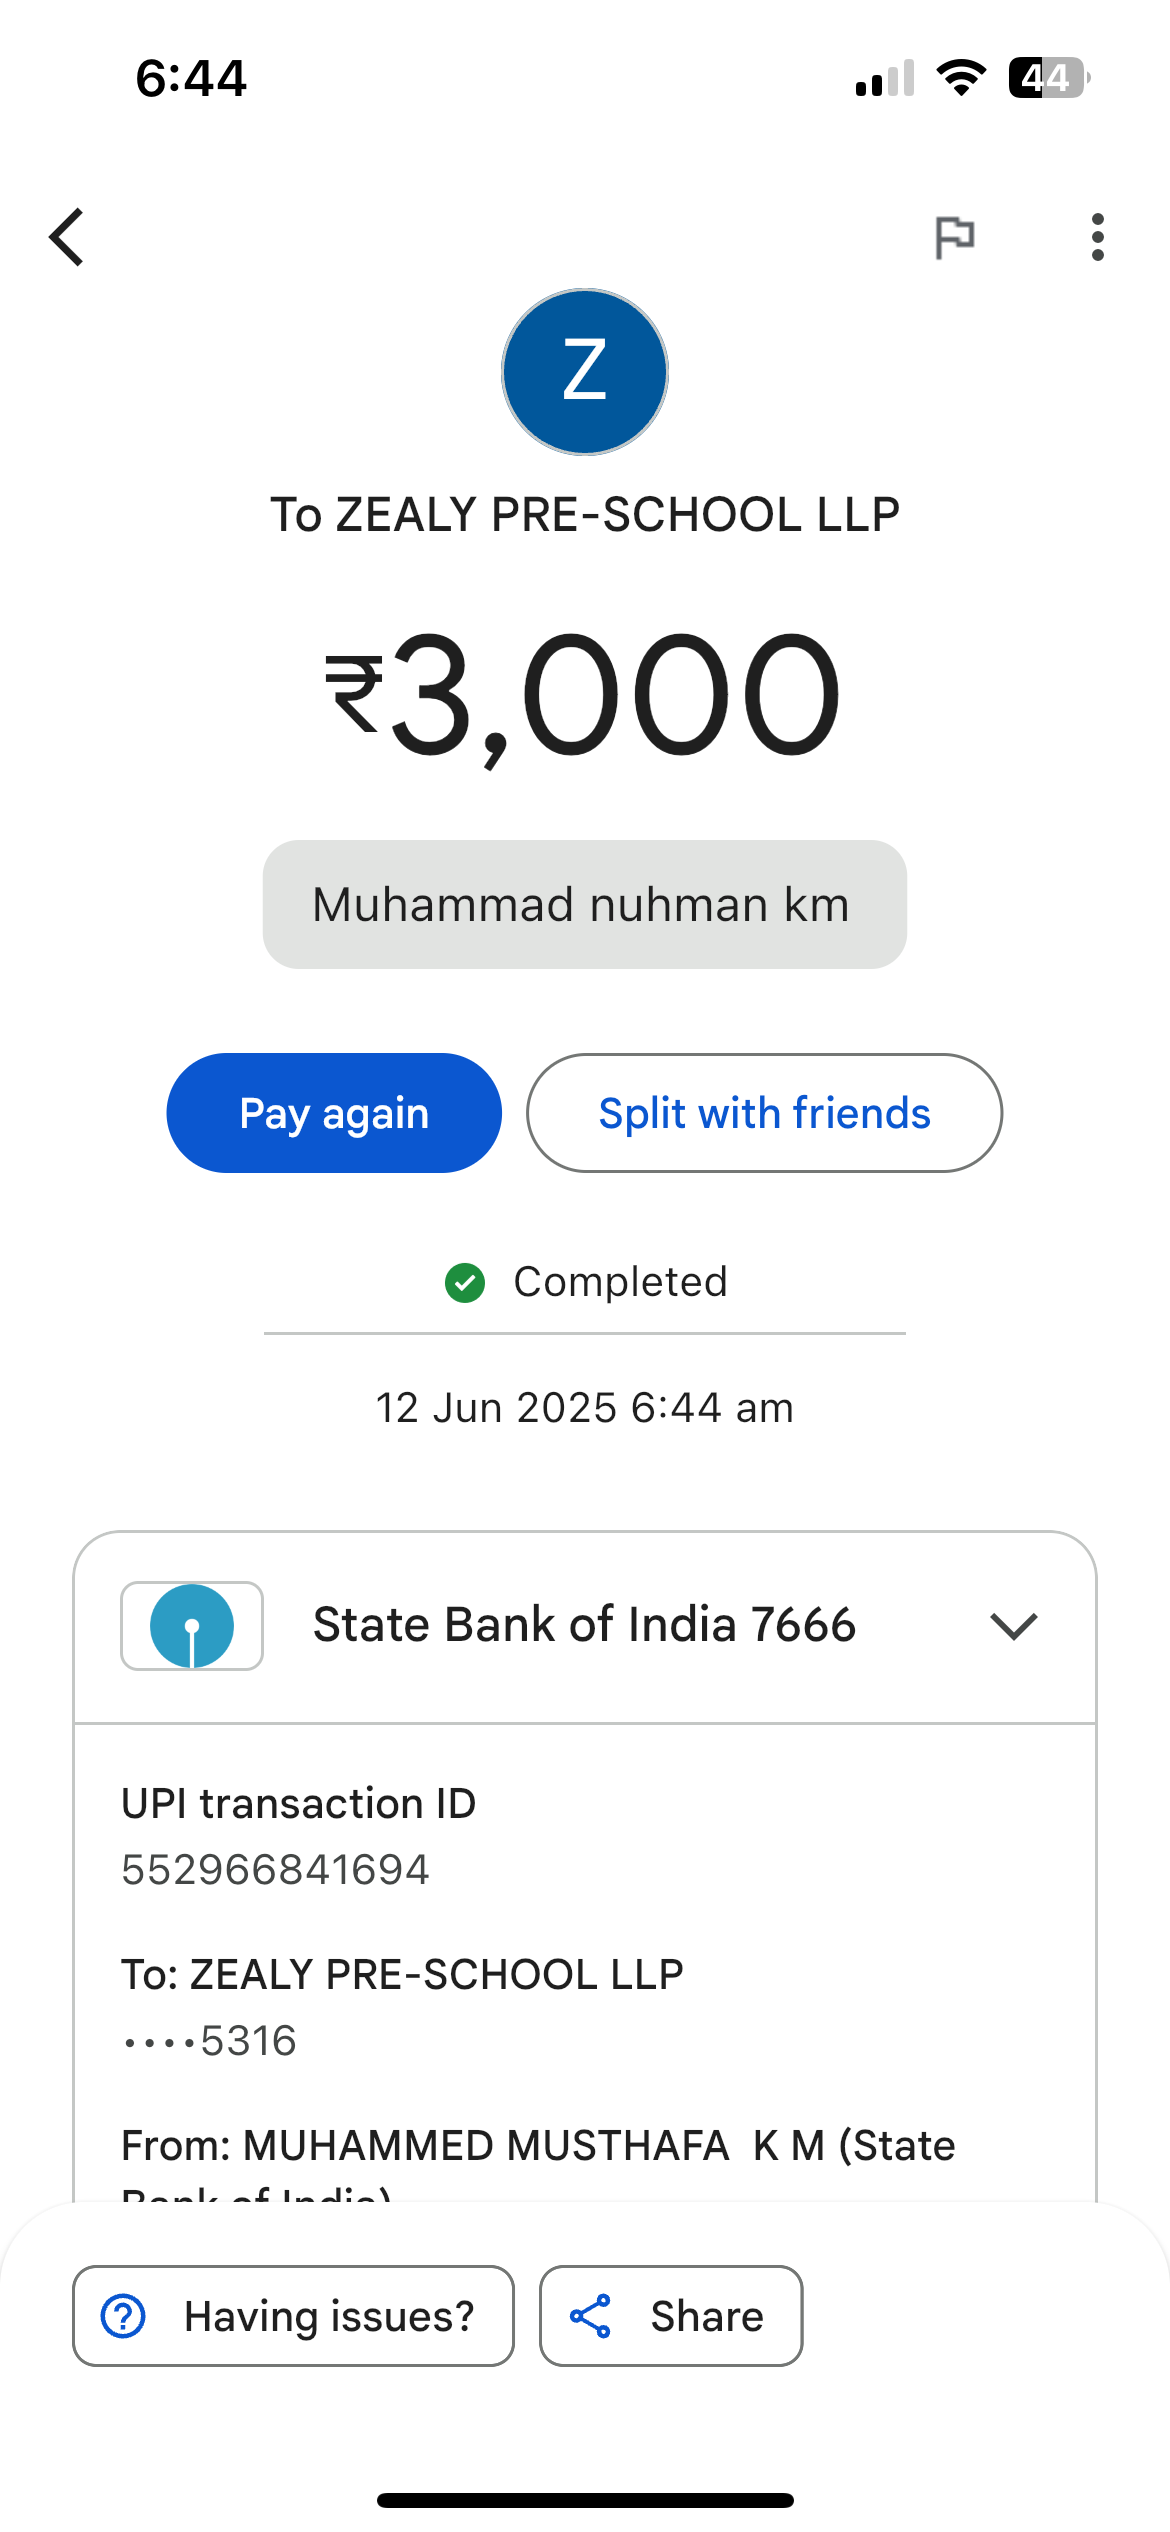Tap the Having issues? button
The width and height of the screenshot is (1170, 2532).
pos(293,2316)
